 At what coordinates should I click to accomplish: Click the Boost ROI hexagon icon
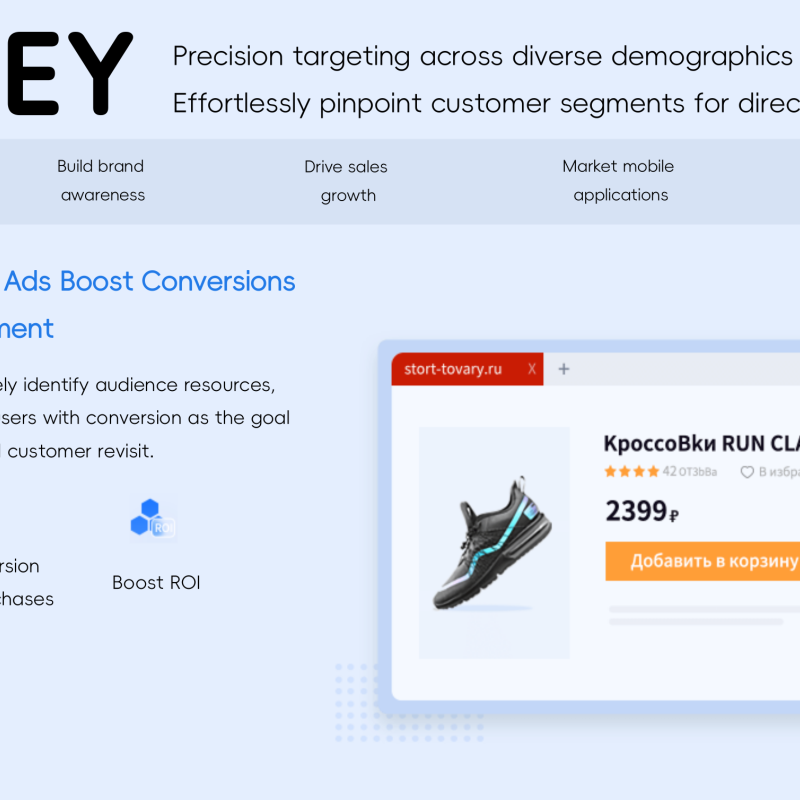152,517
